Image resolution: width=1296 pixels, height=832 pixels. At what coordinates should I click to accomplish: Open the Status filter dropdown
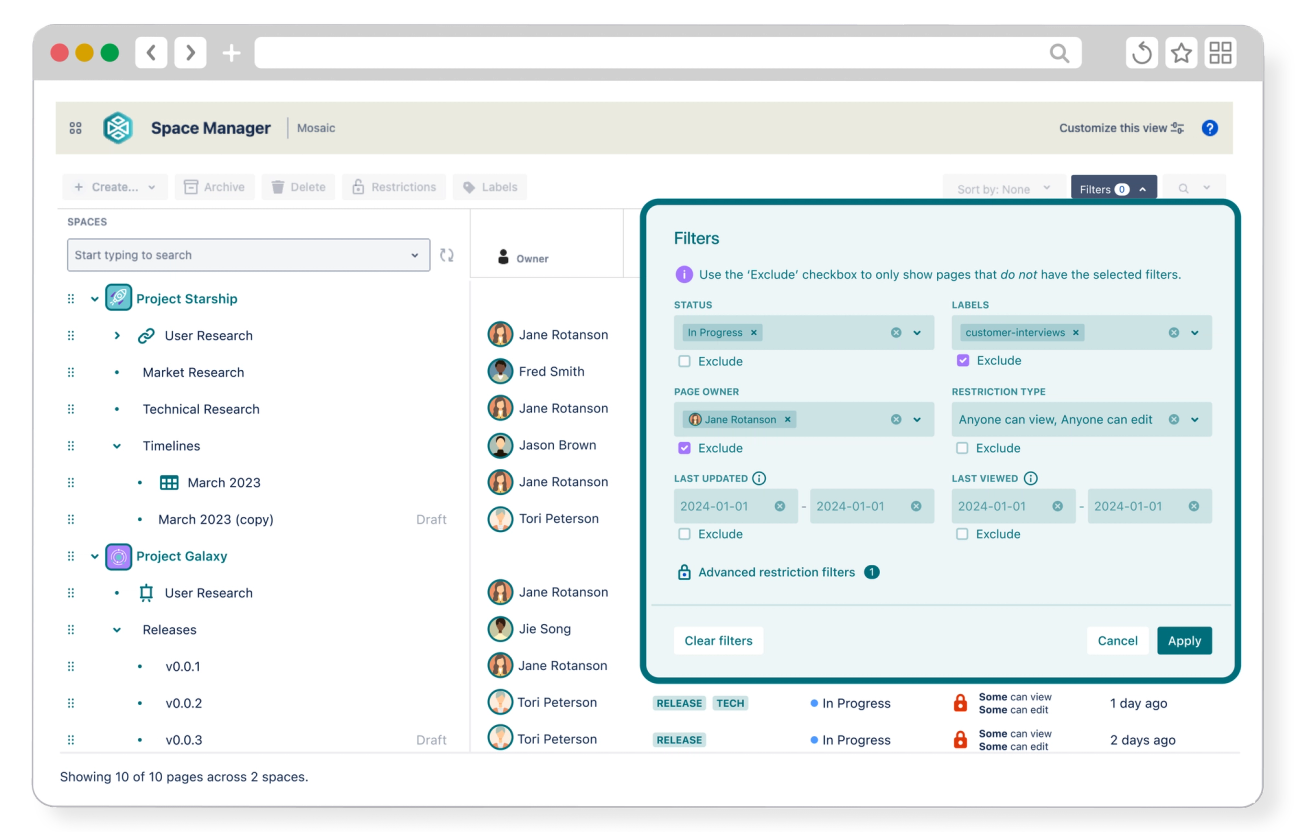915,332
